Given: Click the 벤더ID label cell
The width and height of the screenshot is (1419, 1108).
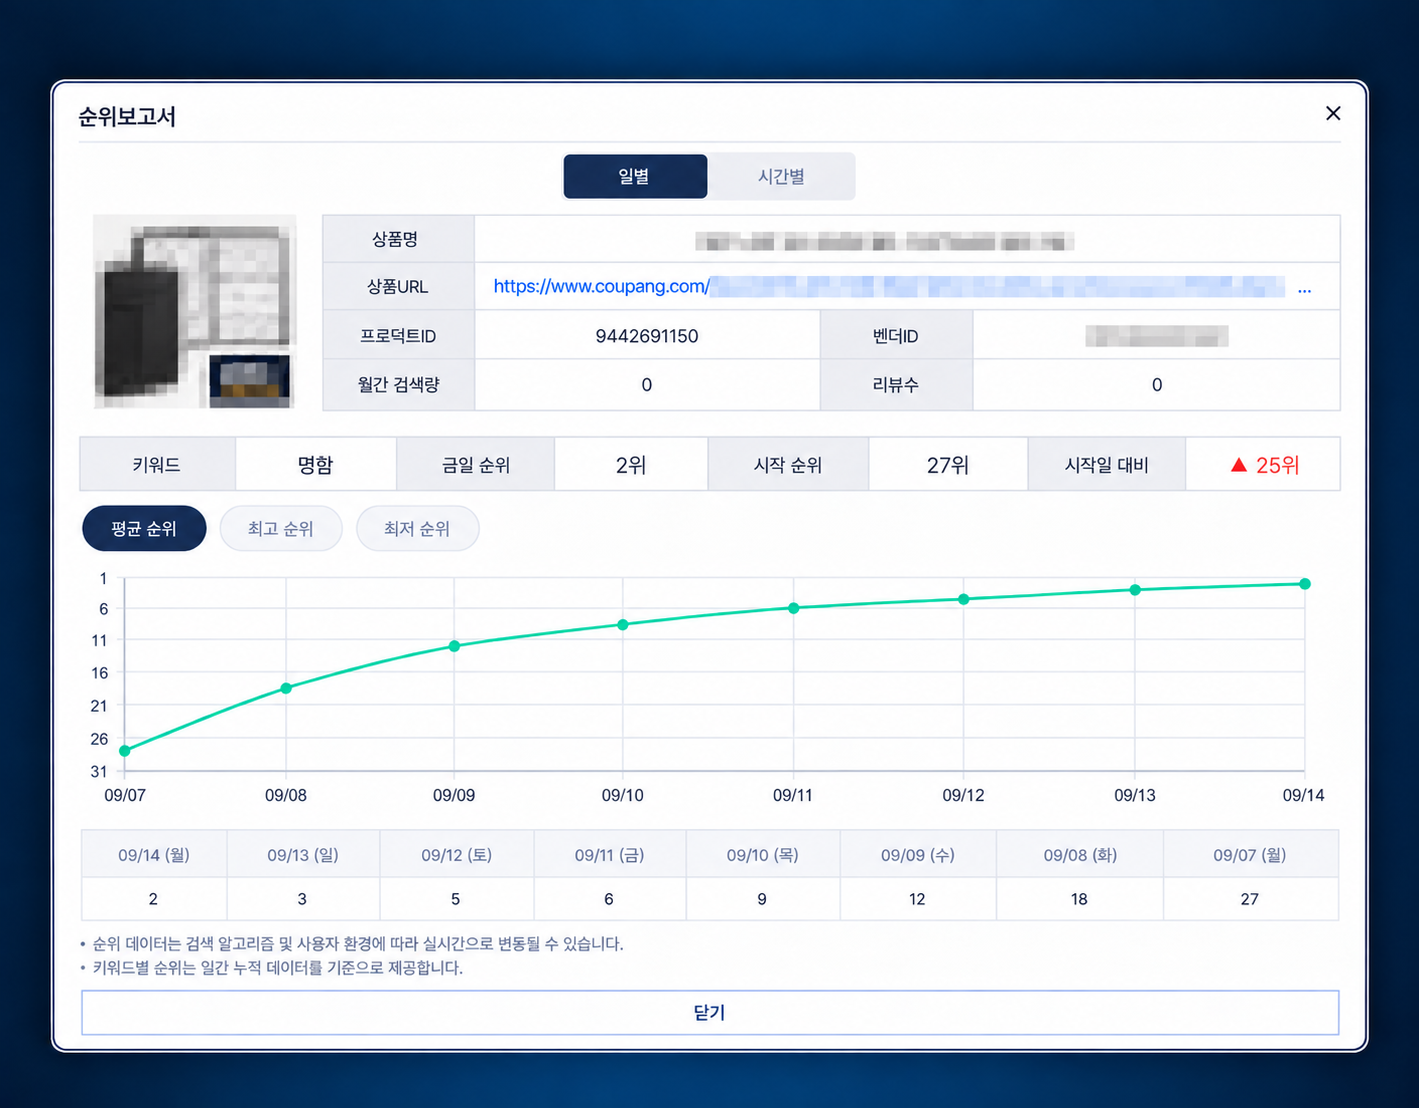Looking at the screenshot, I should [x=896, y=336].
